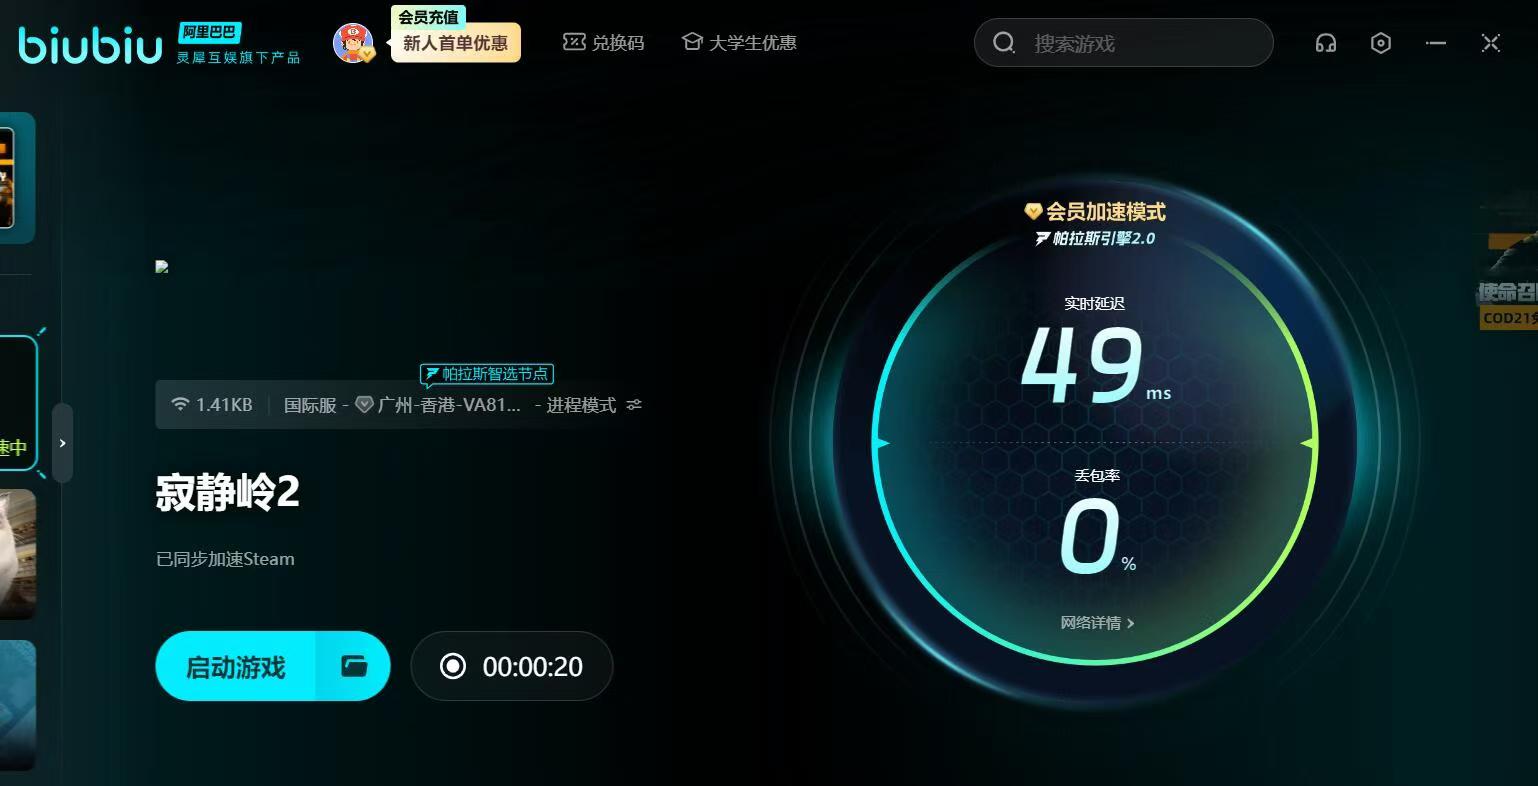Select the currently accelerating game card
Screen dimensions: 1538x786
coord(18,402)
